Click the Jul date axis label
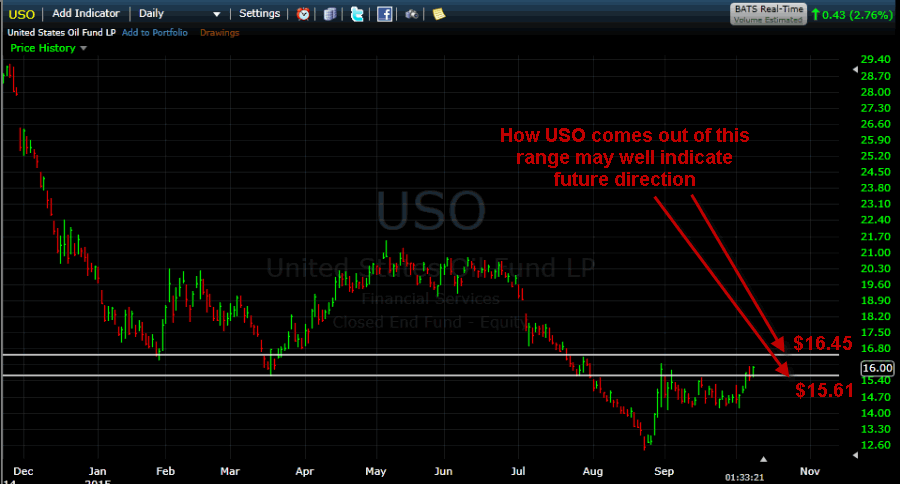Viewport: 900px width, 484px height. [518, 471]
